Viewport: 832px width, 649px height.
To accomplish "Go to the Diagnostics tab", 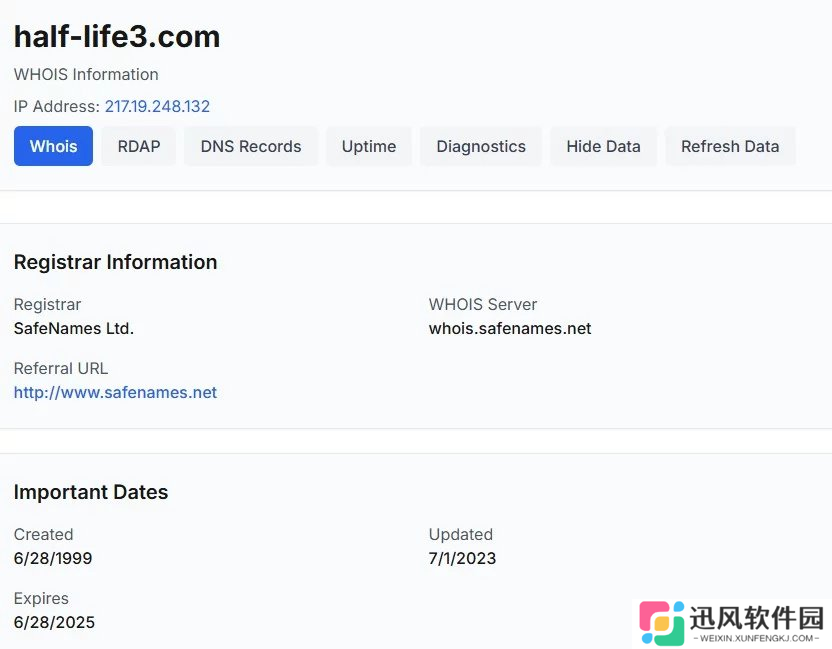I will [481, 146].
